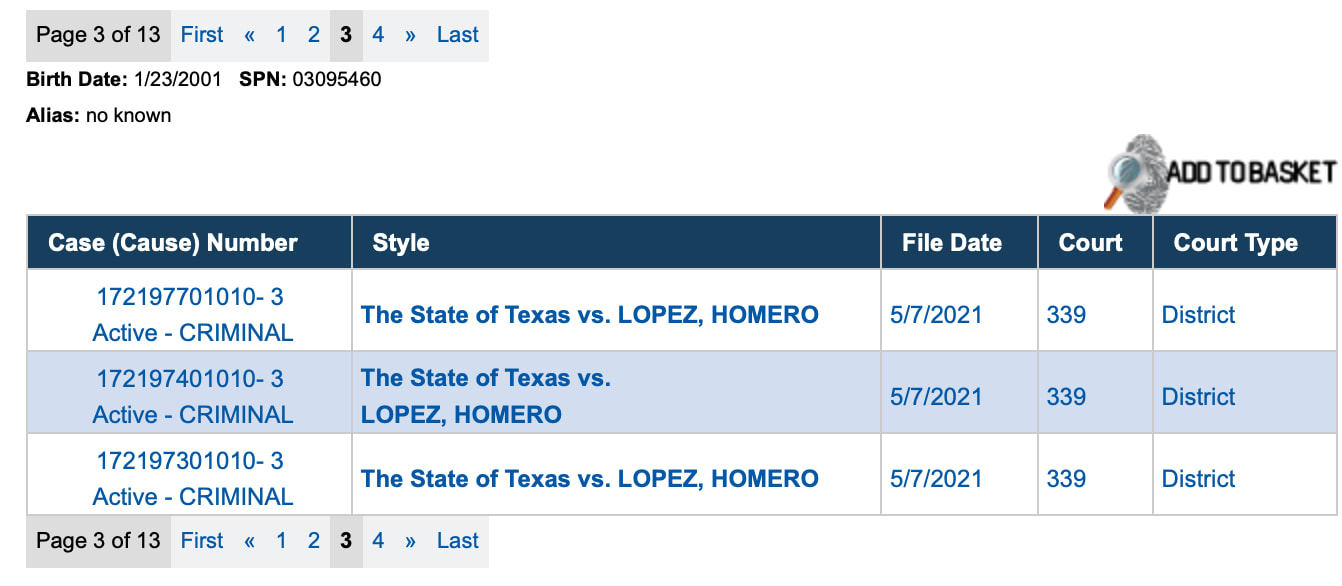
Task: Open case number 172197701010-3
Action: tap(190, 297)
